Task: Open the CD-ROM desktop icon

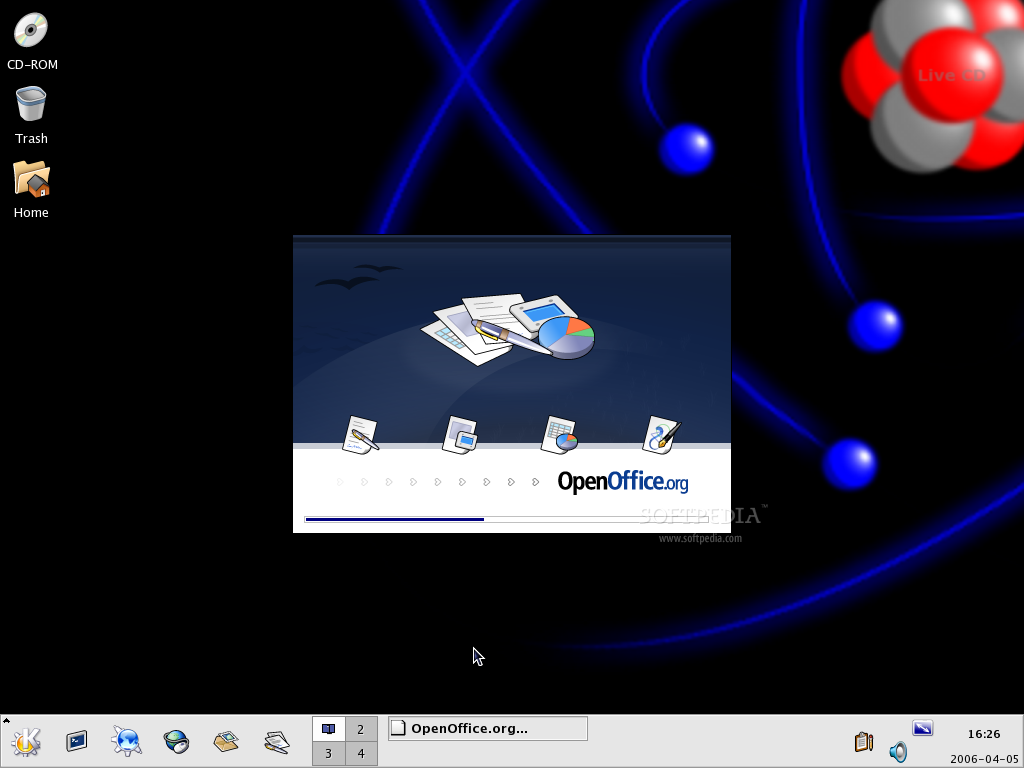Action: [31, 30]
